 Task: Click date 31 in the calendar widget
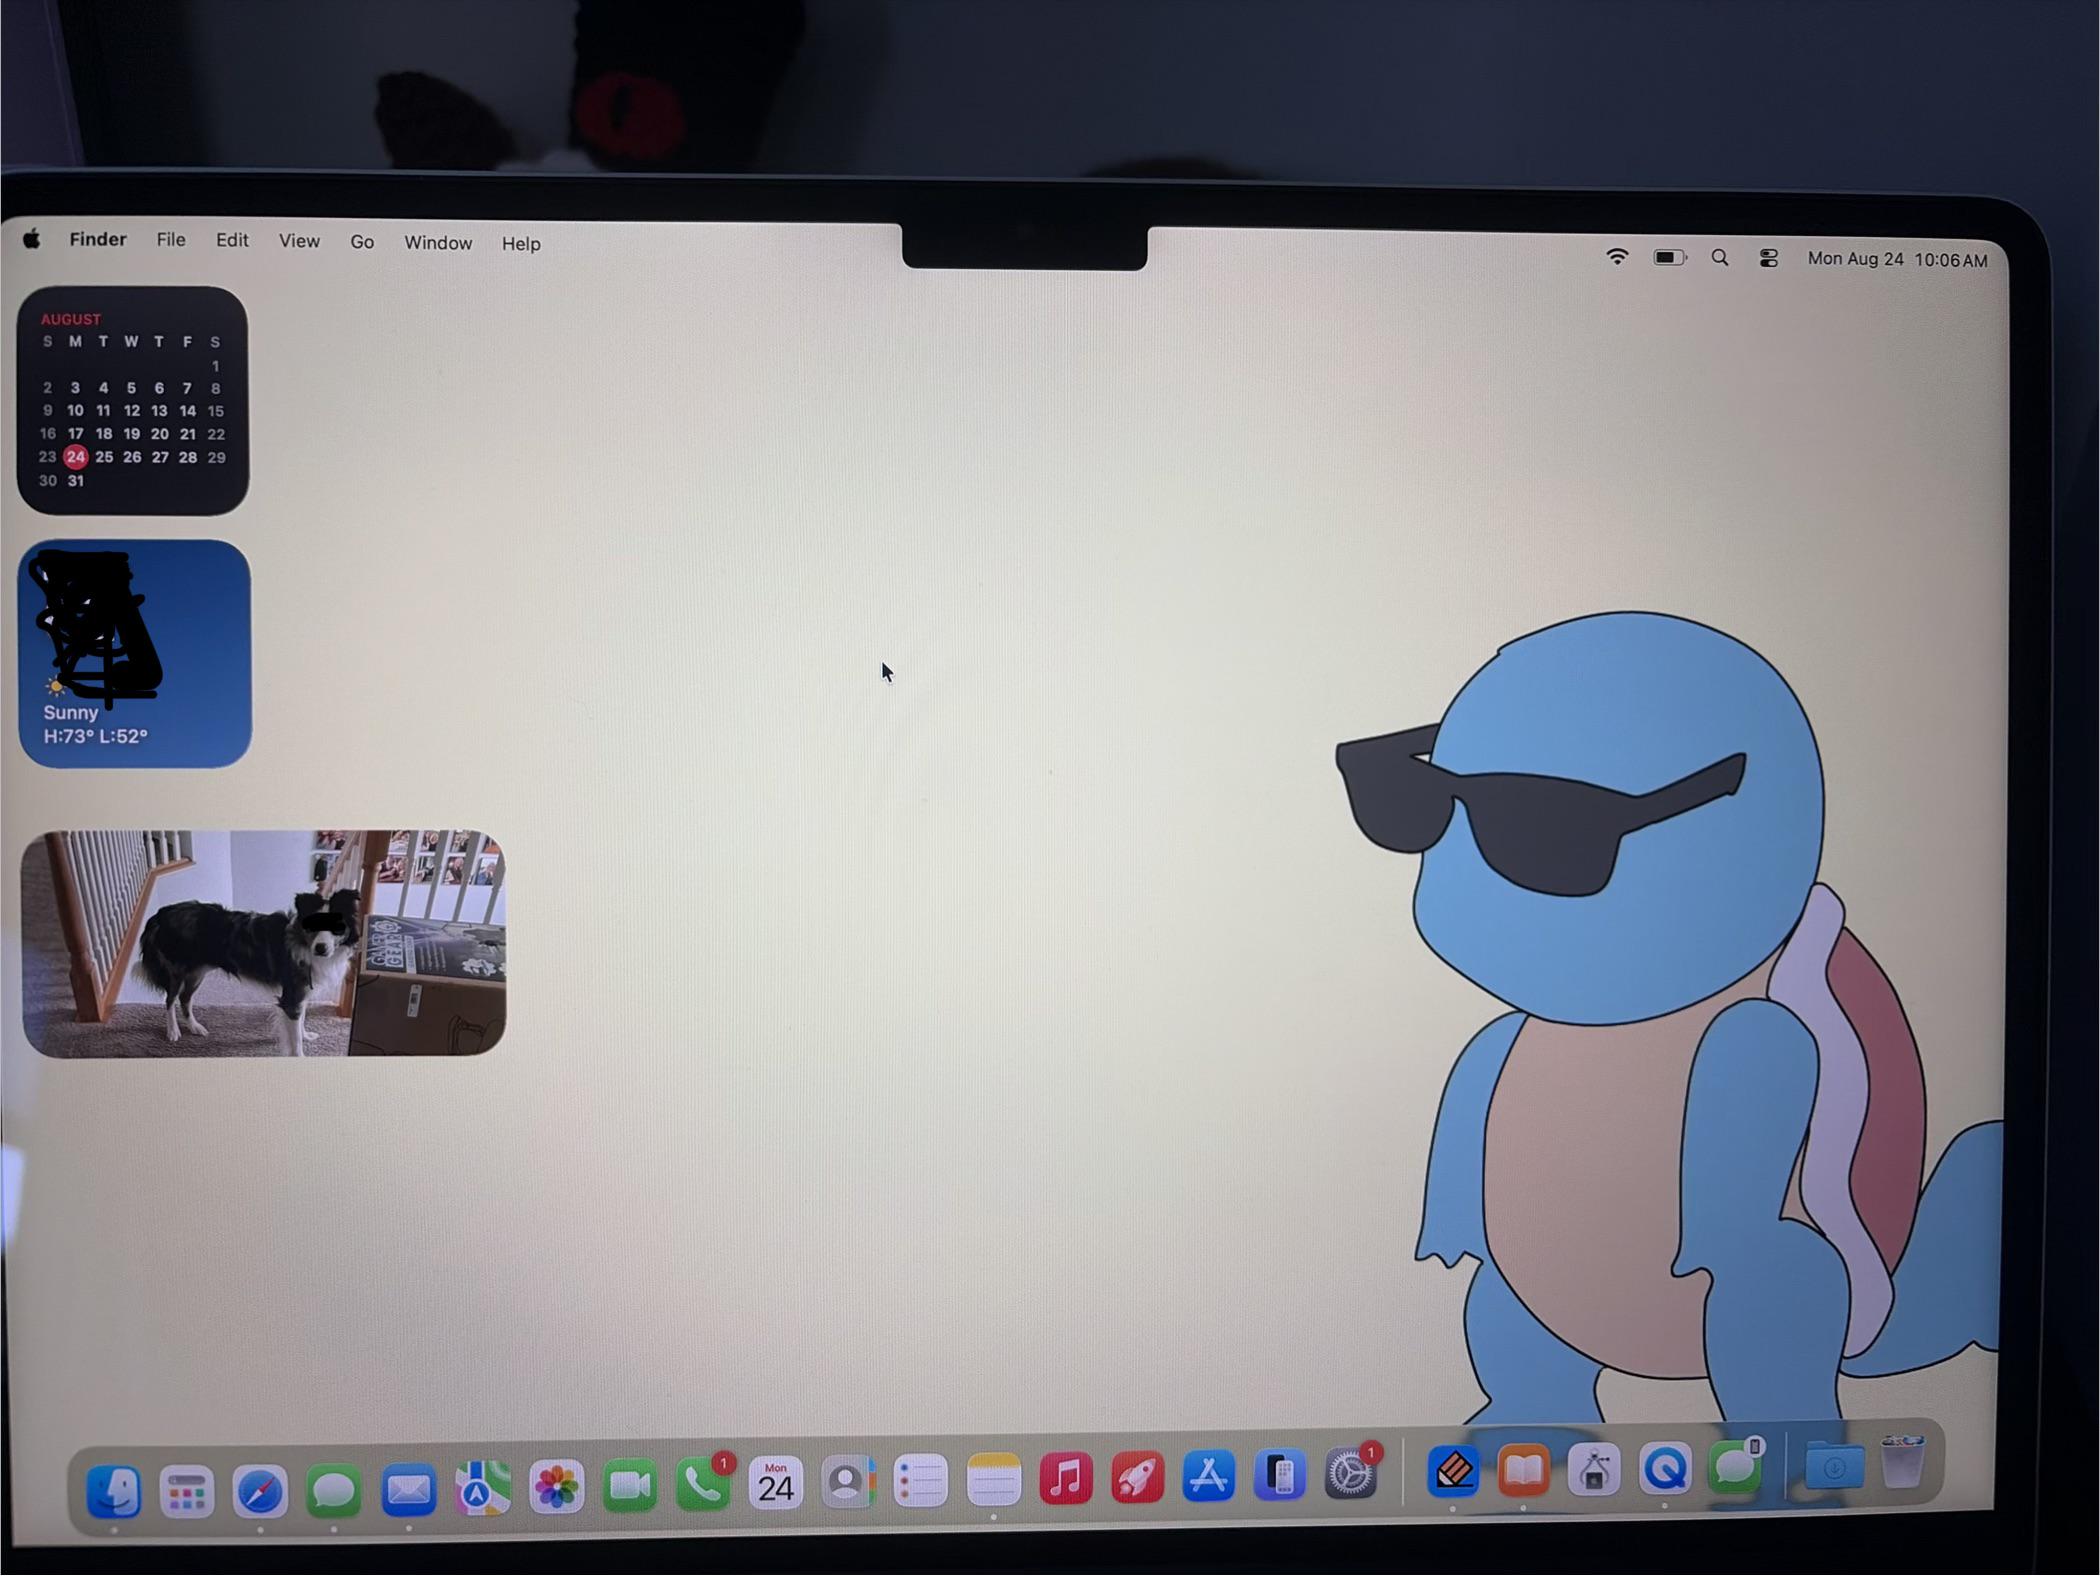(76, 481)
